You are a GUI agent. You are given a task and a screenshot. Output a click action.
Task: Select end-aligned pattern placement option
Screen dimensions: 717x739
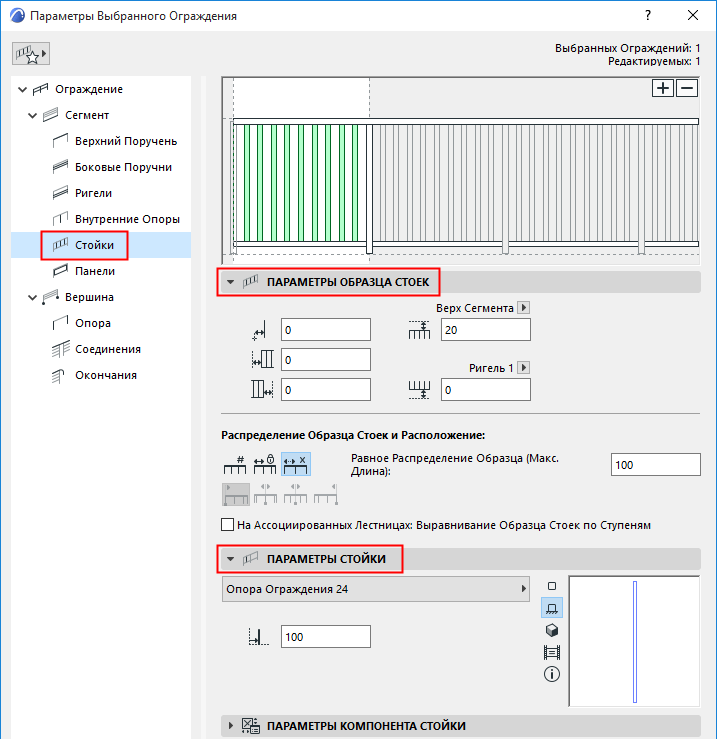pyautogui.click(x=326, y=494)
